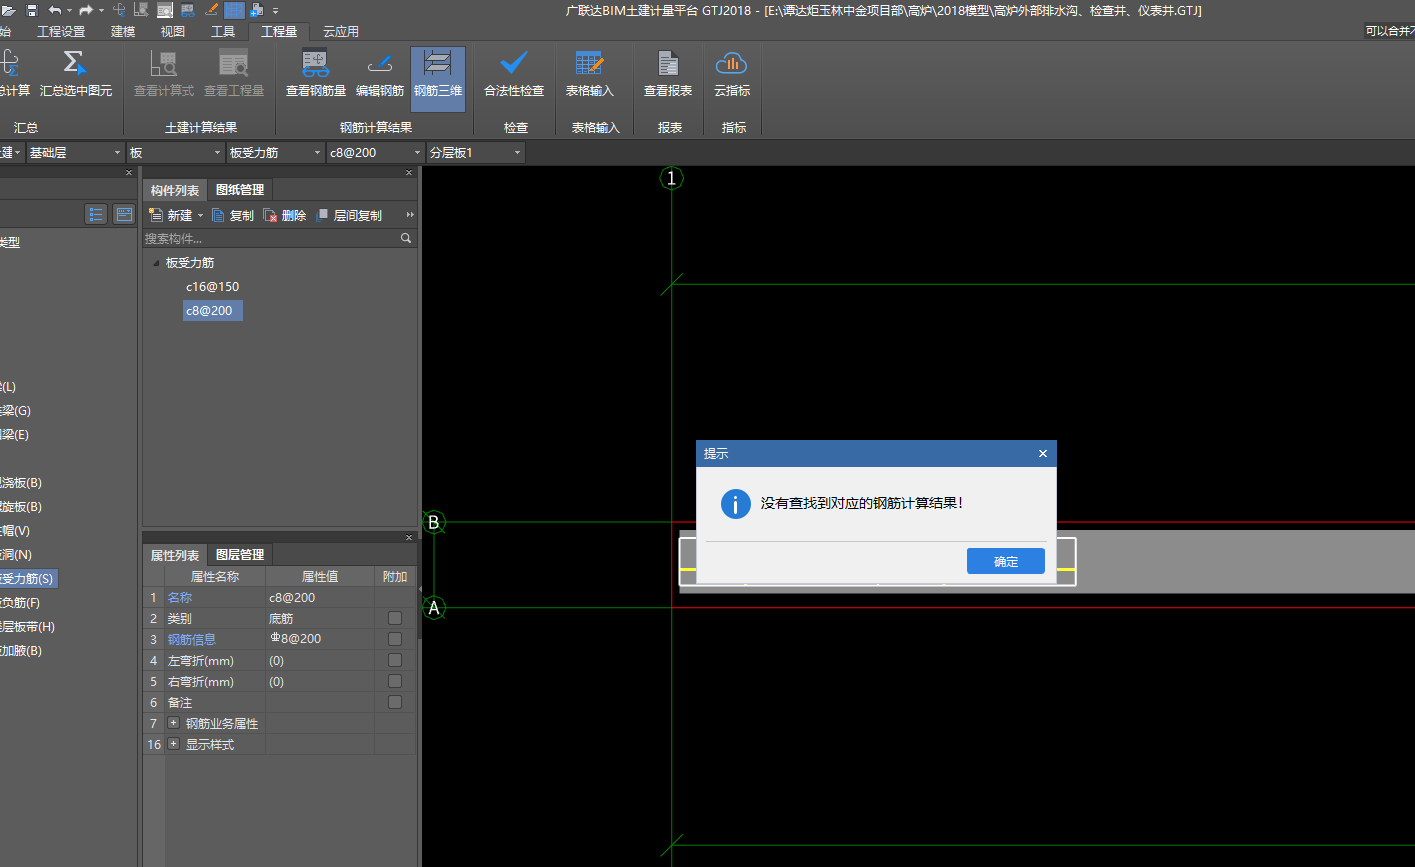1415x867 pixels.
Task: Click the save floppy disk icon
Action: 32,10
